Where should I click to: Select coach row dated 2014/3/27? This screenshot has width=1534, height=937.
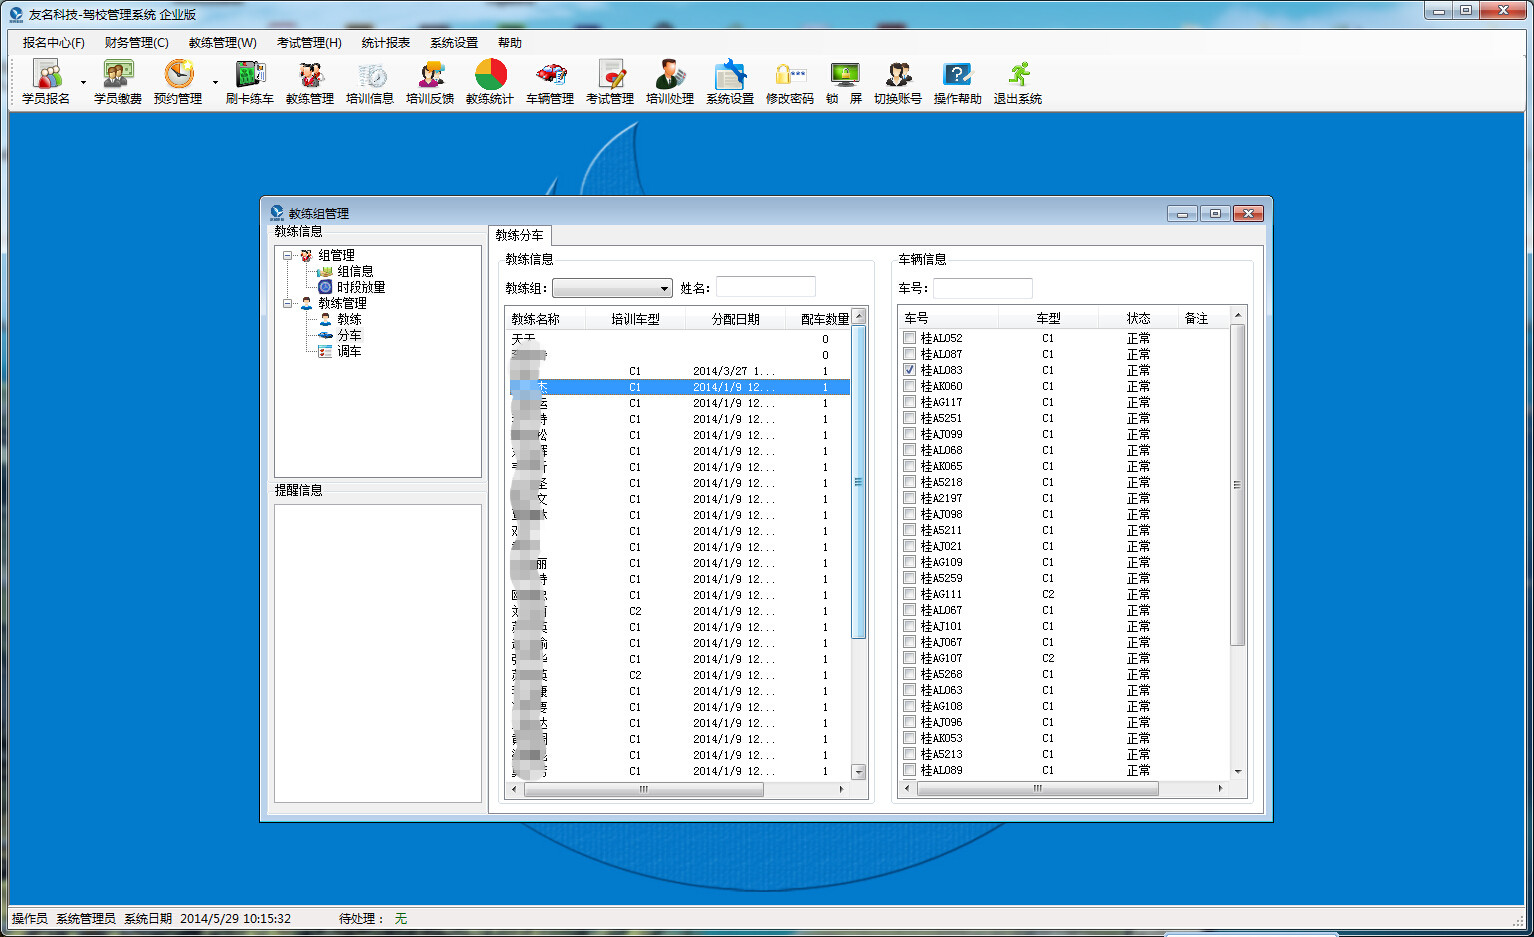679,371
